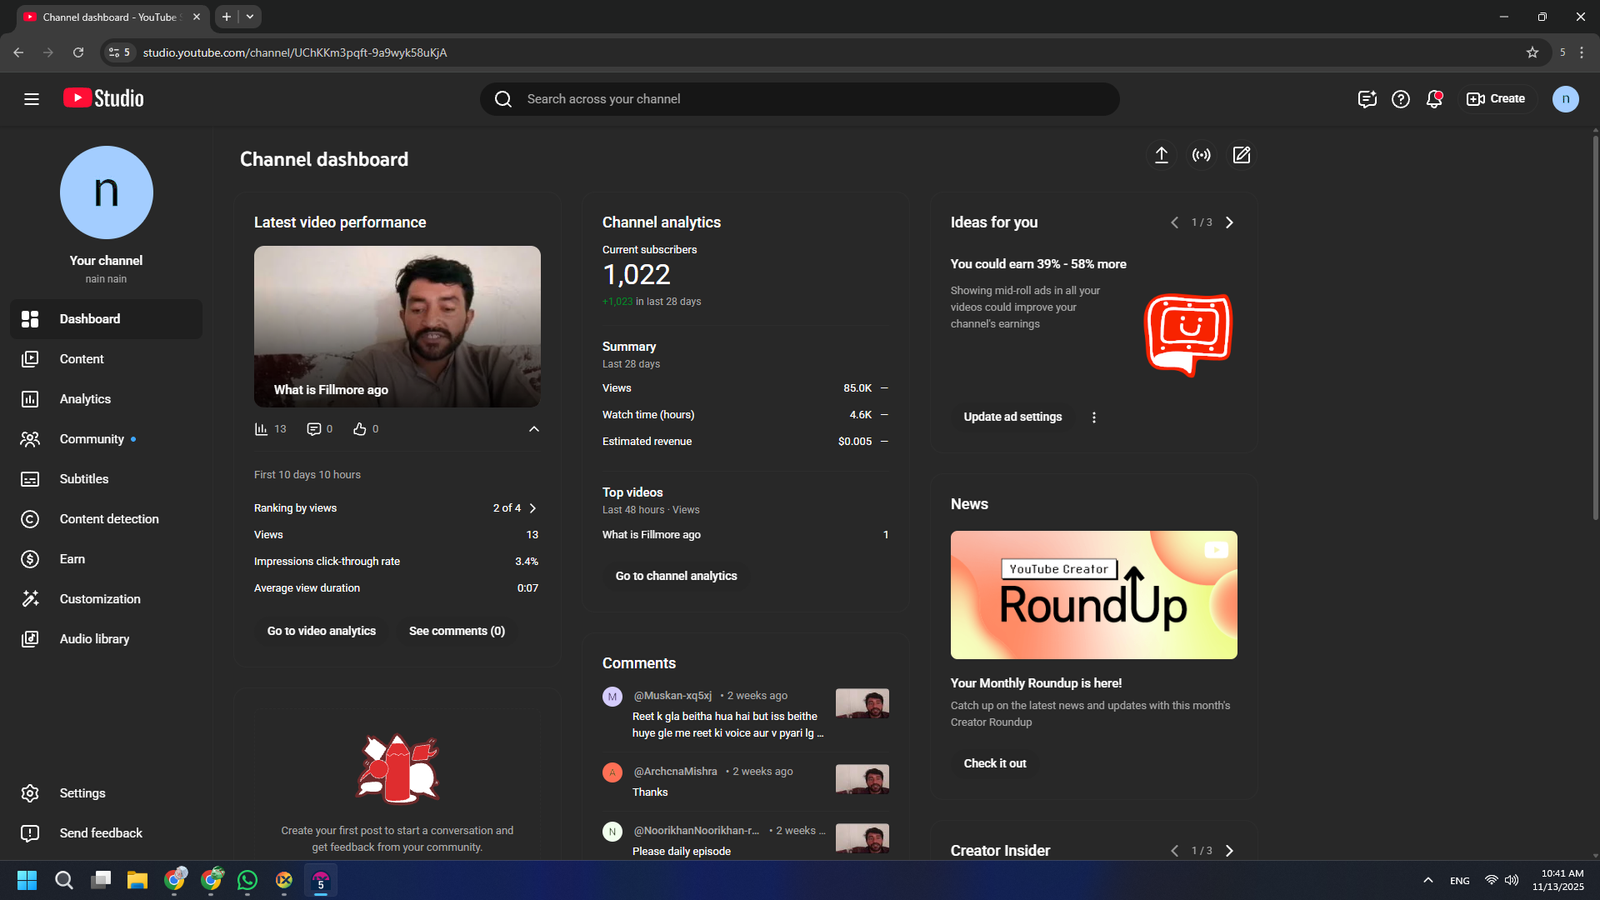Open the Earn sidebar section
1600x900 pixels.
[72, 559]
